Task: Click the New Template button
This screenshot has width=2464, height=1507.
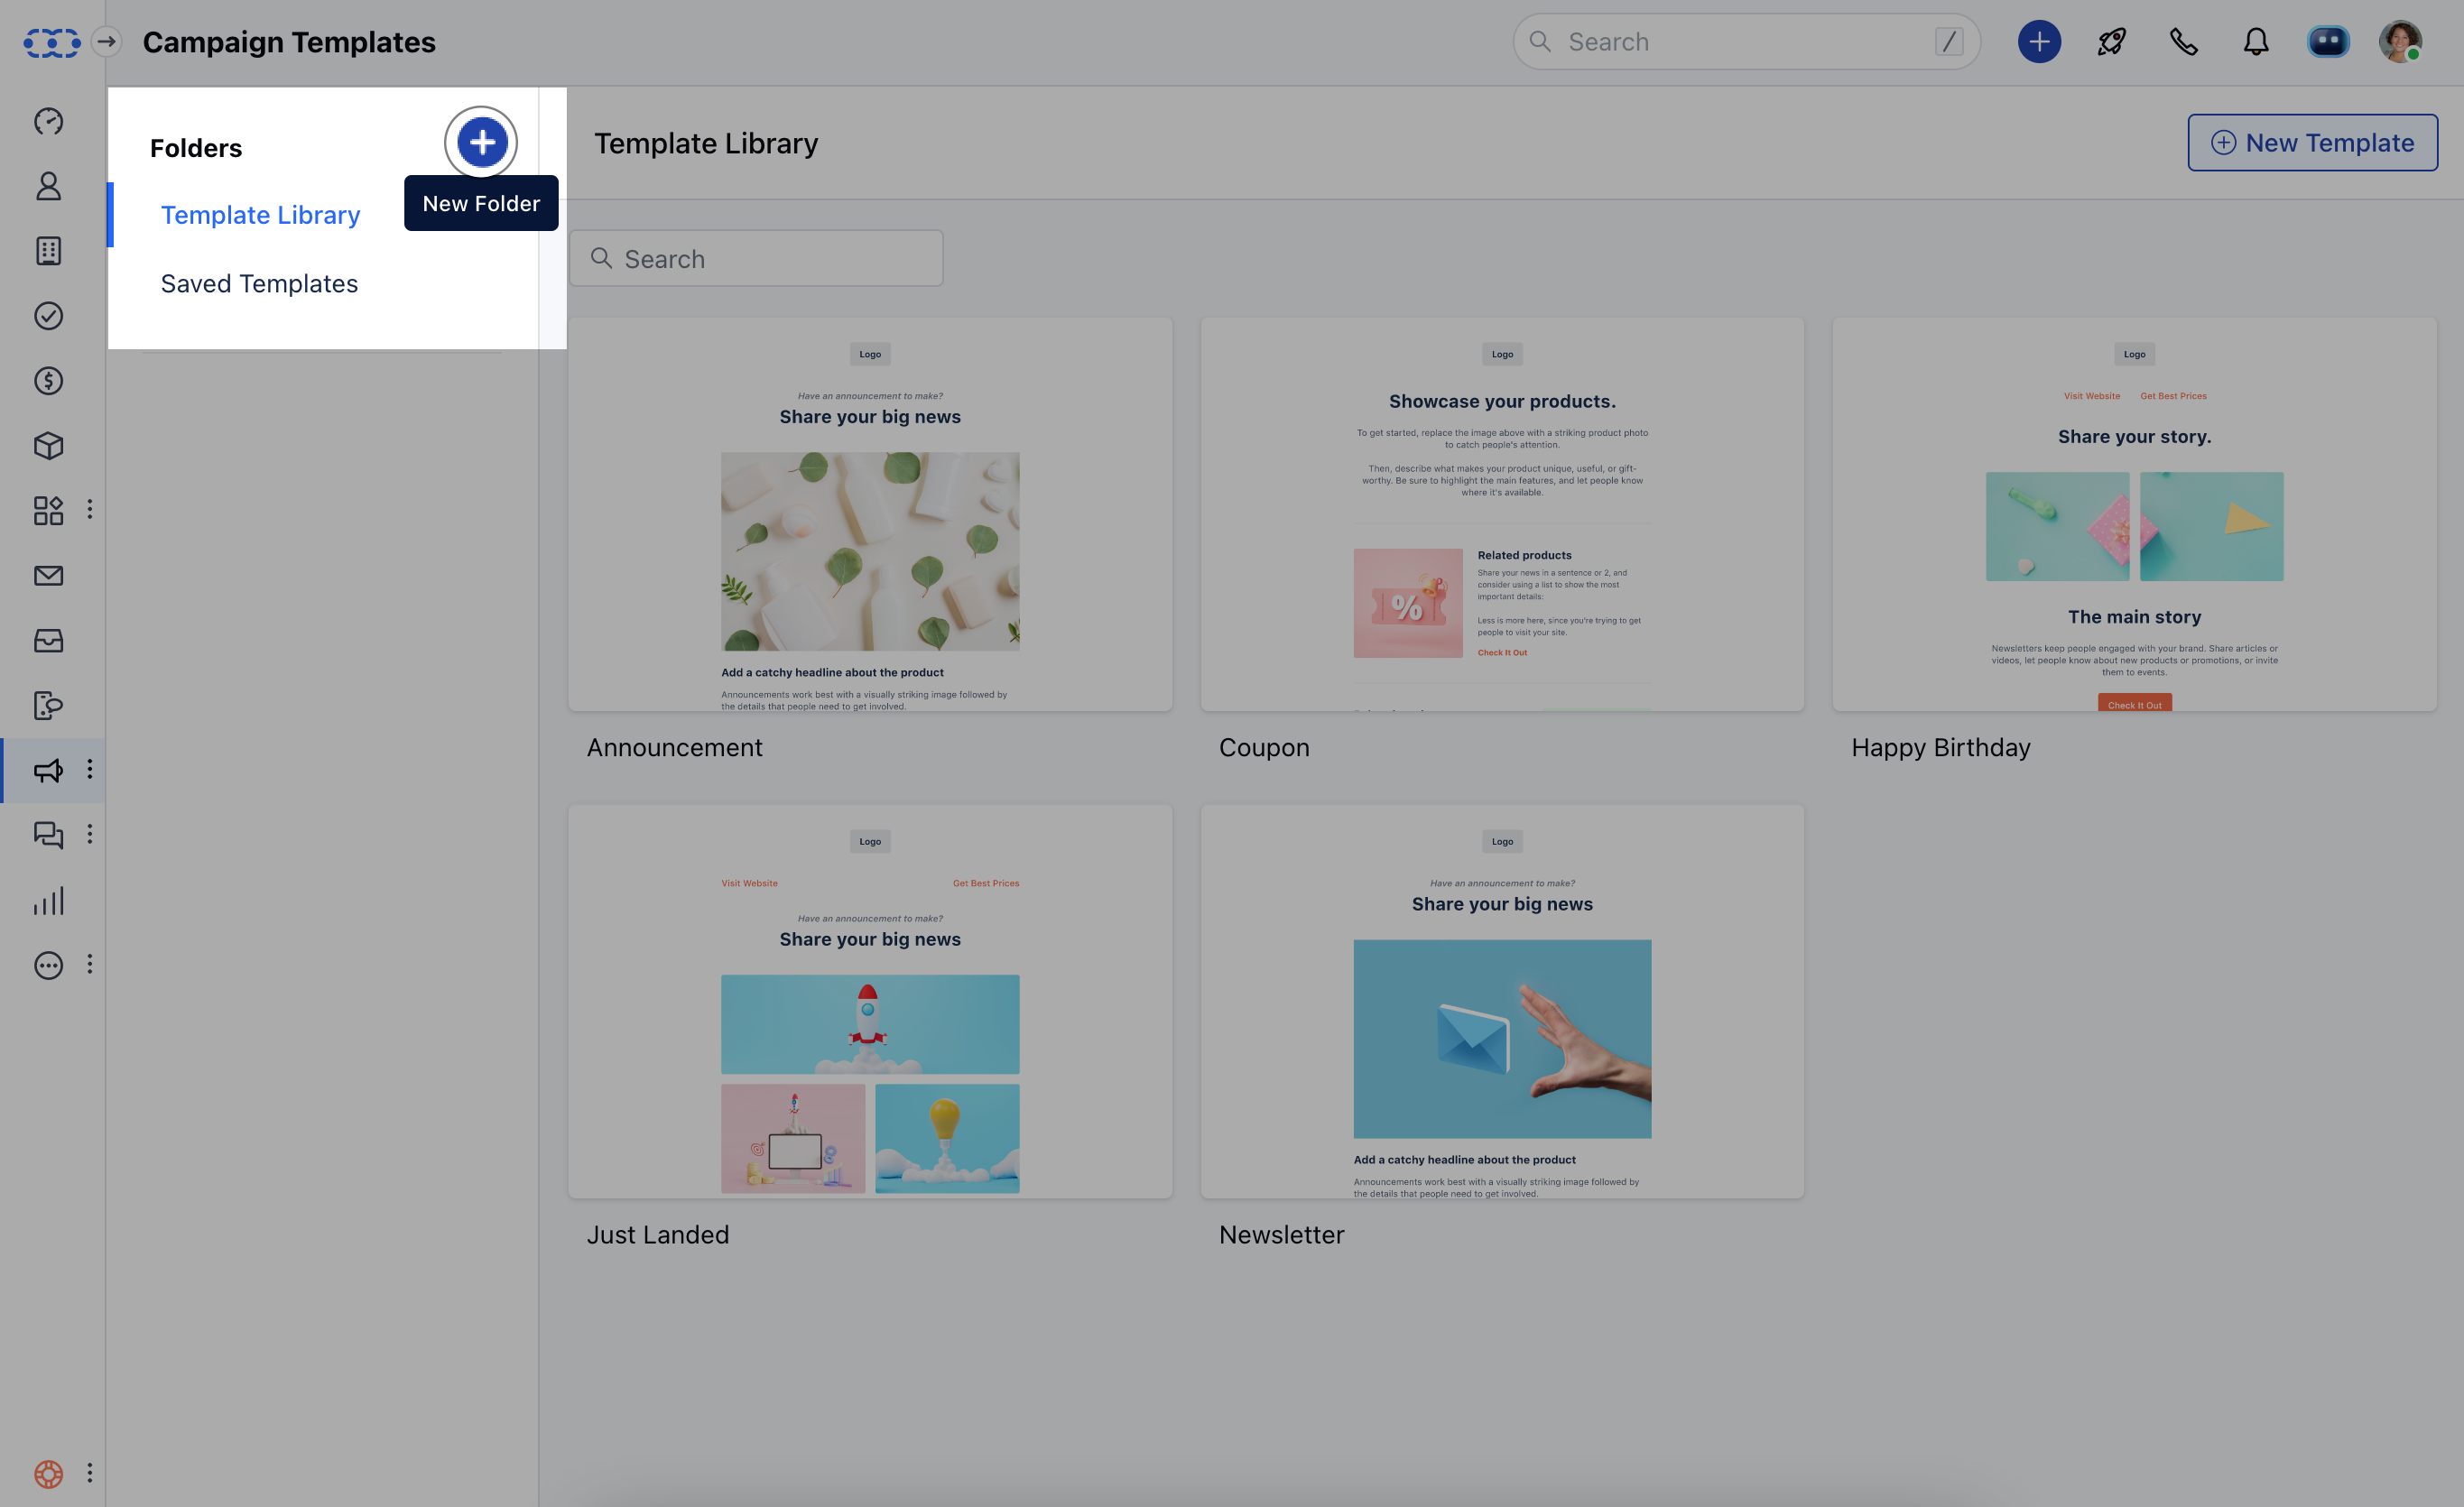Action: [2312, 143]
